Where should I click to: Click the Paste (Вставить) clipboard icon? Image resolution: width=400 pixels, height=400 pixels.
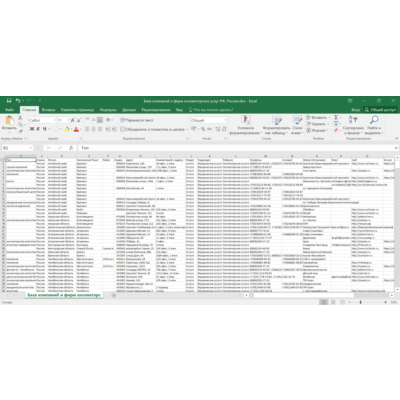[9, 120]
